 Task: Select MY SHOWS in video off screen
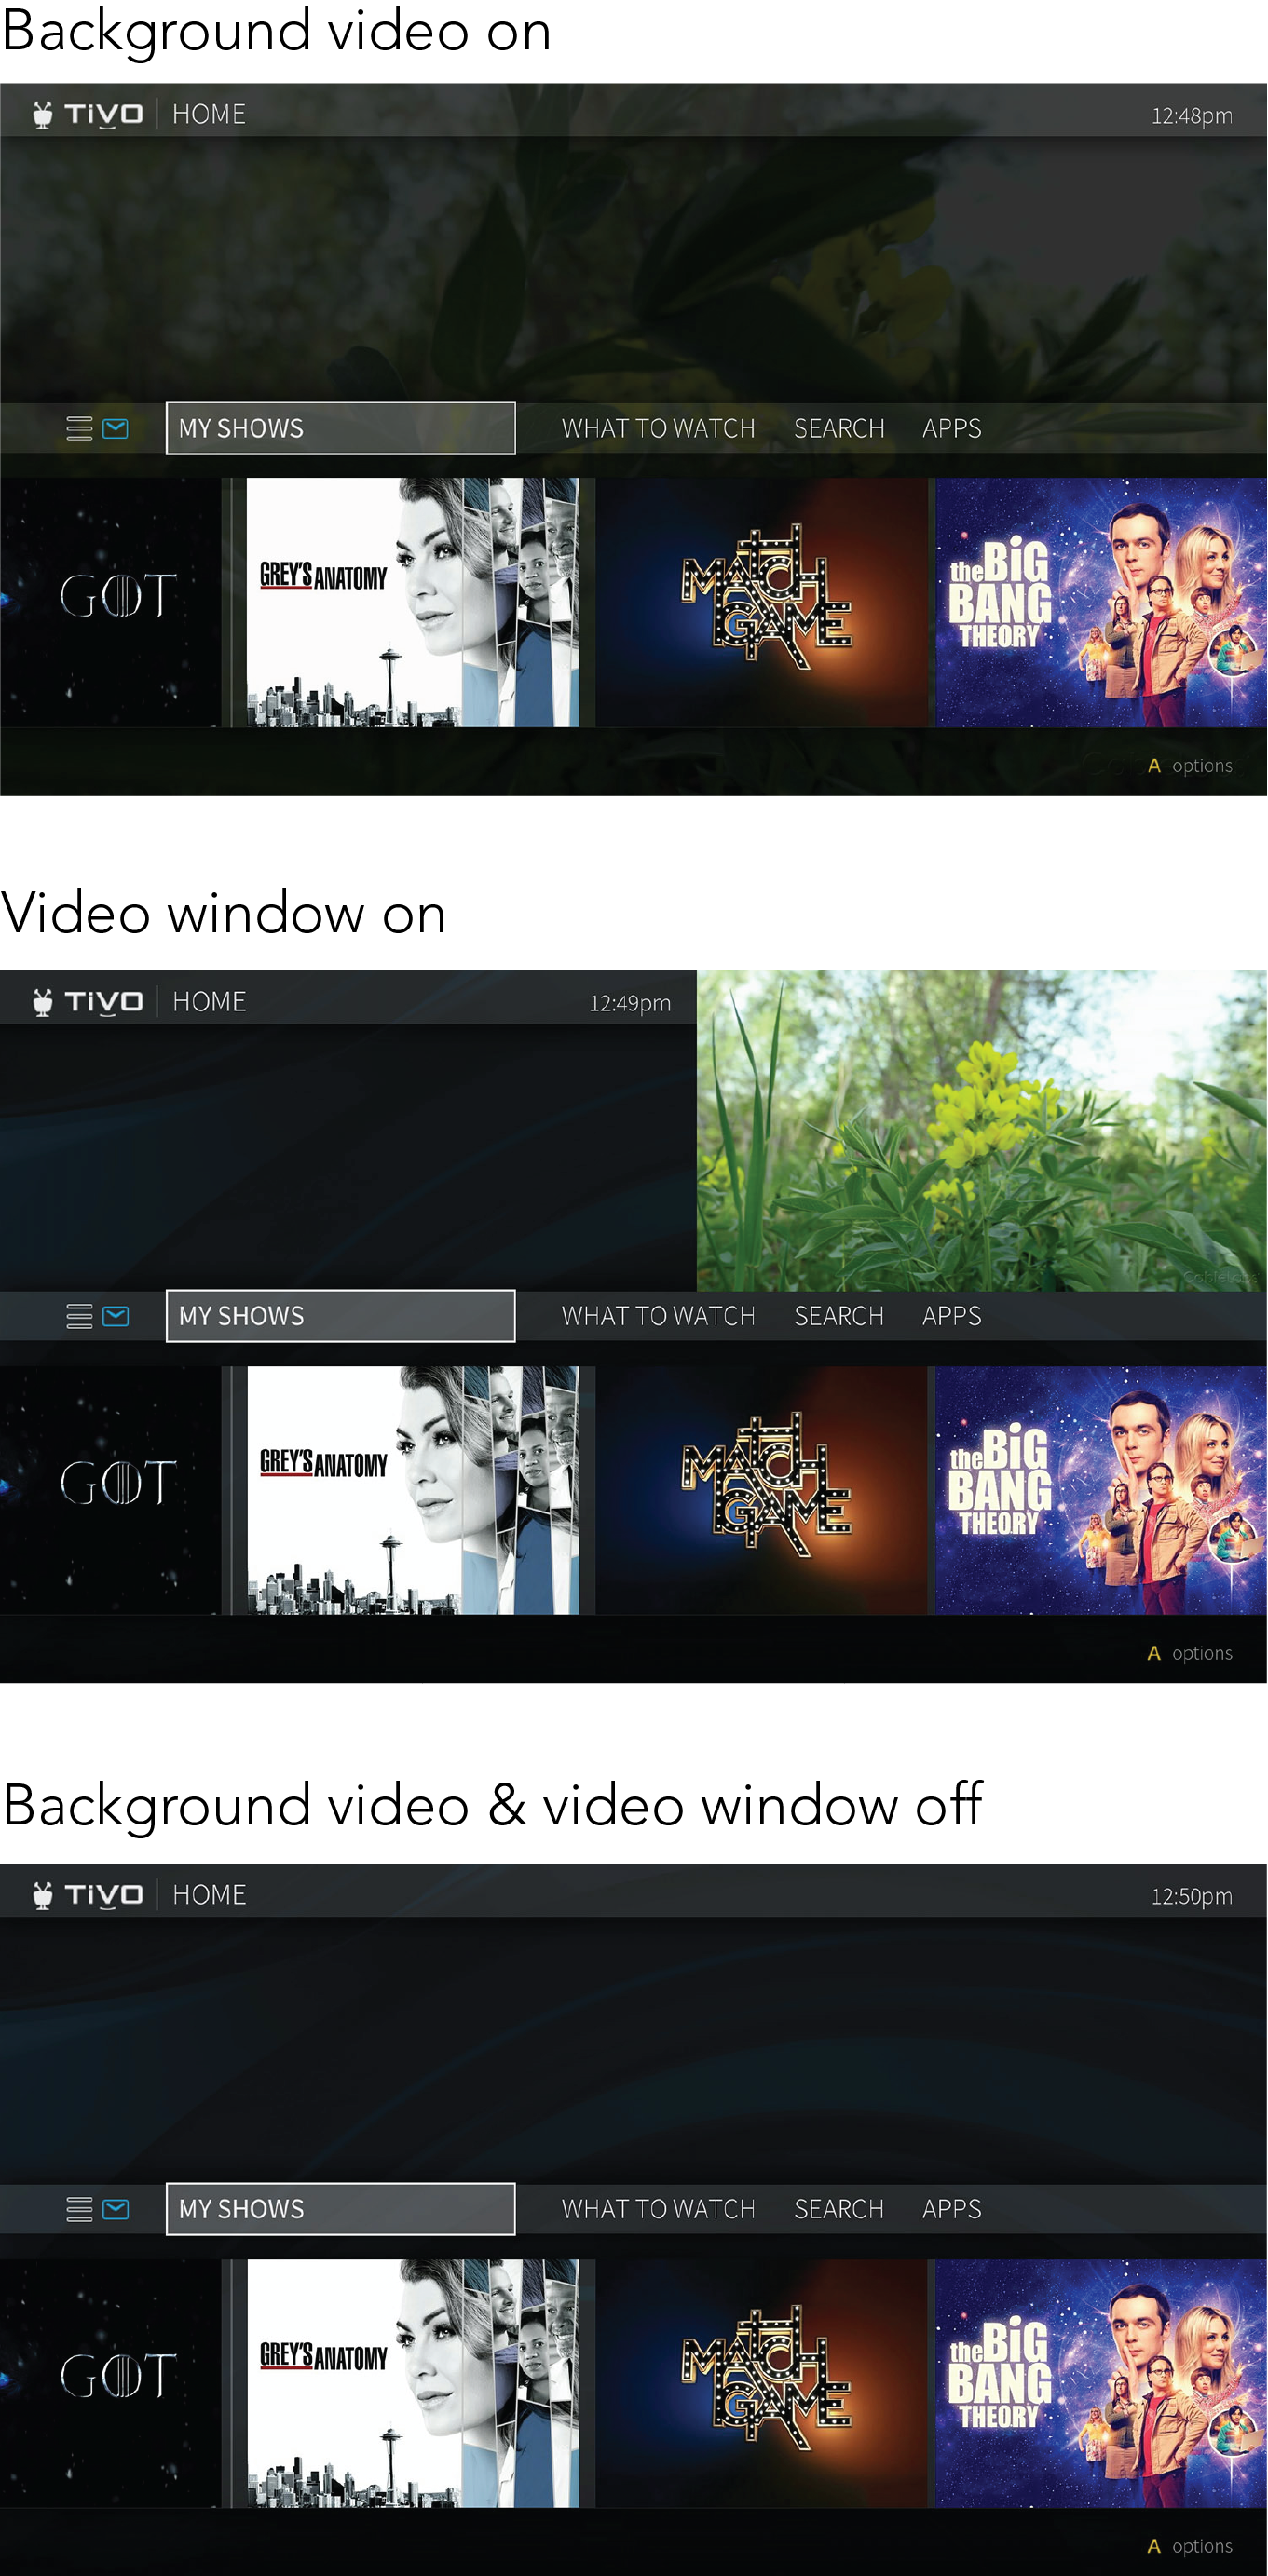[x=341, y=2209]
